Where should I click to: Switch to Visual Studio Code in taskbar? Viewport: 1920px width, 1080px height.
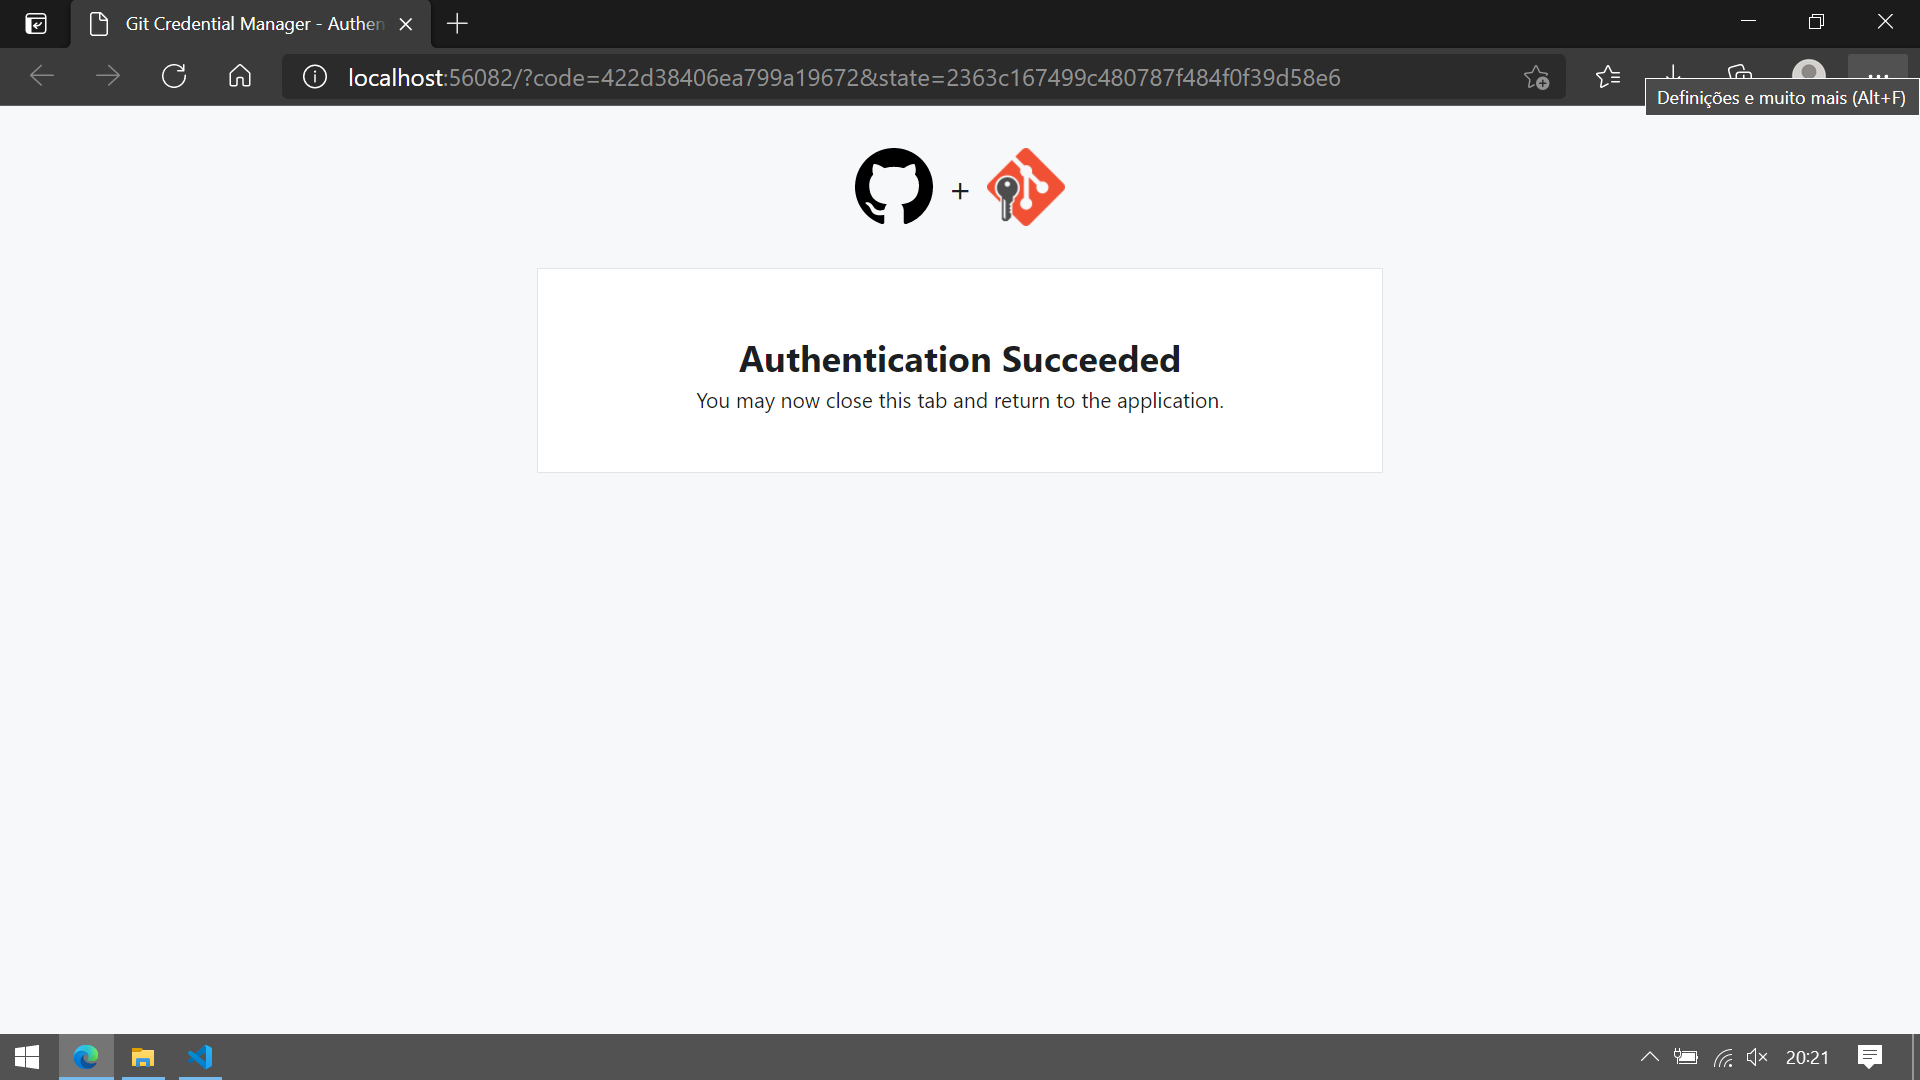pyautogui.click(x=200, y=1057)
